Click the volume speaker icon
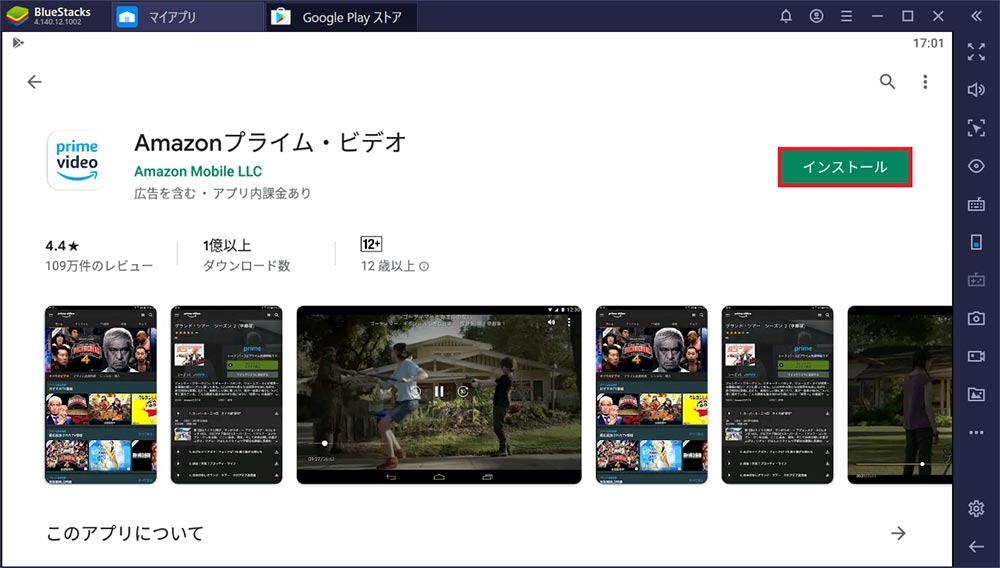The height and width of the screenshot is (568, 1000). pos(976,90)
